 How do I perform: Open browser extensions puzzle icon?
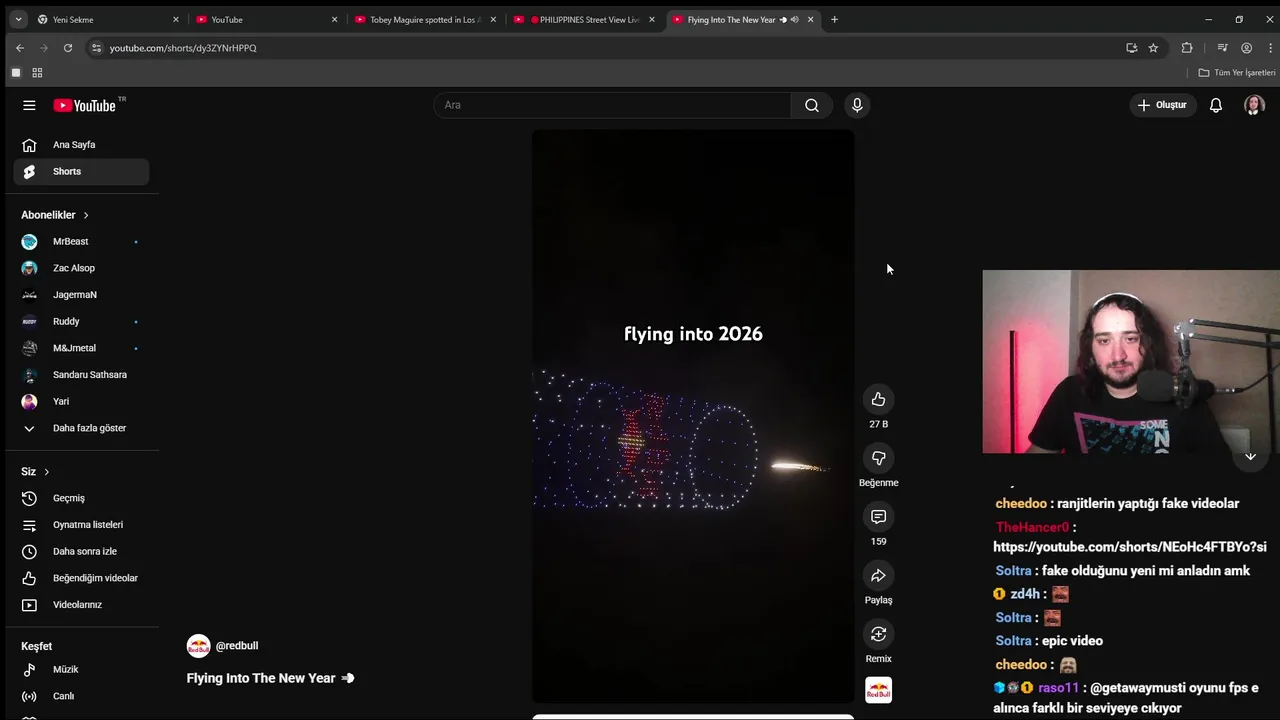pyautogui.click(x=1187, y=48)
